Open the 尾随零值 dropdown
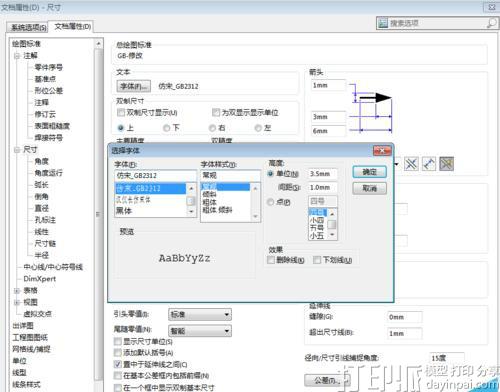Screen dimensions: 500x392 [200, 331]
